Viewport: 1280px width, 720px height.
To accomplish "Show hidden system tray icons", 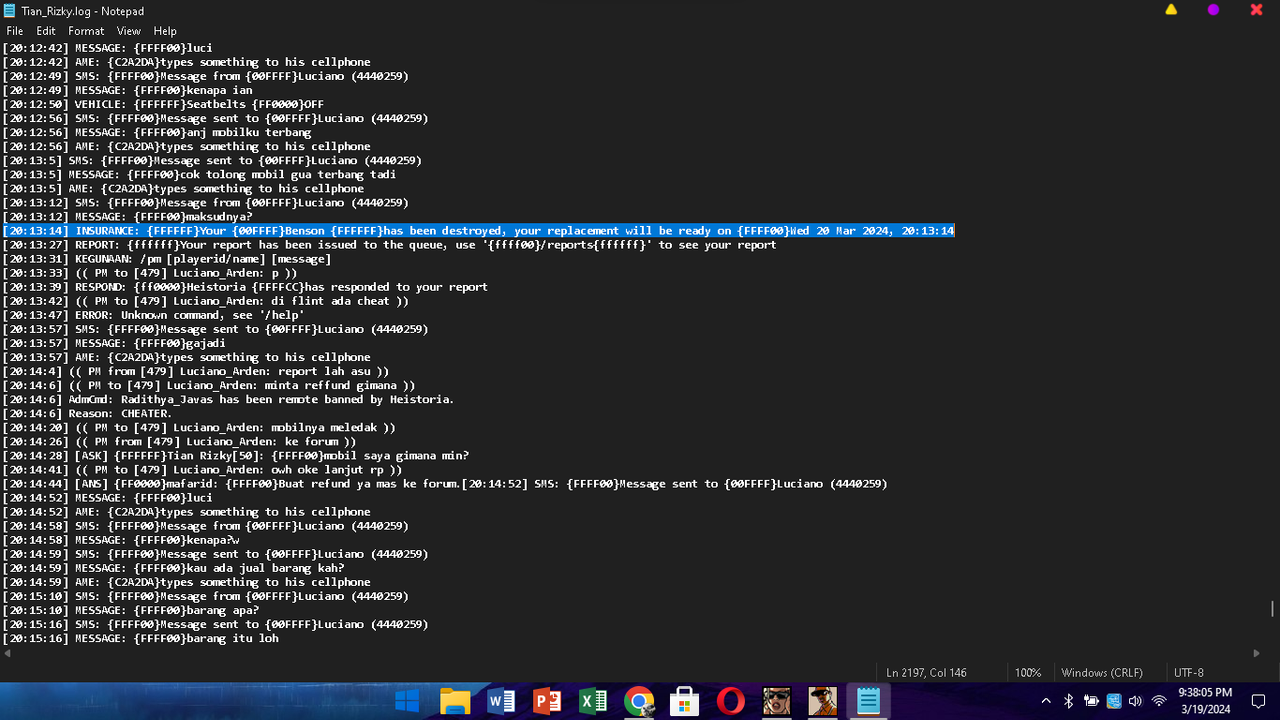I will tap(1046, 701).
